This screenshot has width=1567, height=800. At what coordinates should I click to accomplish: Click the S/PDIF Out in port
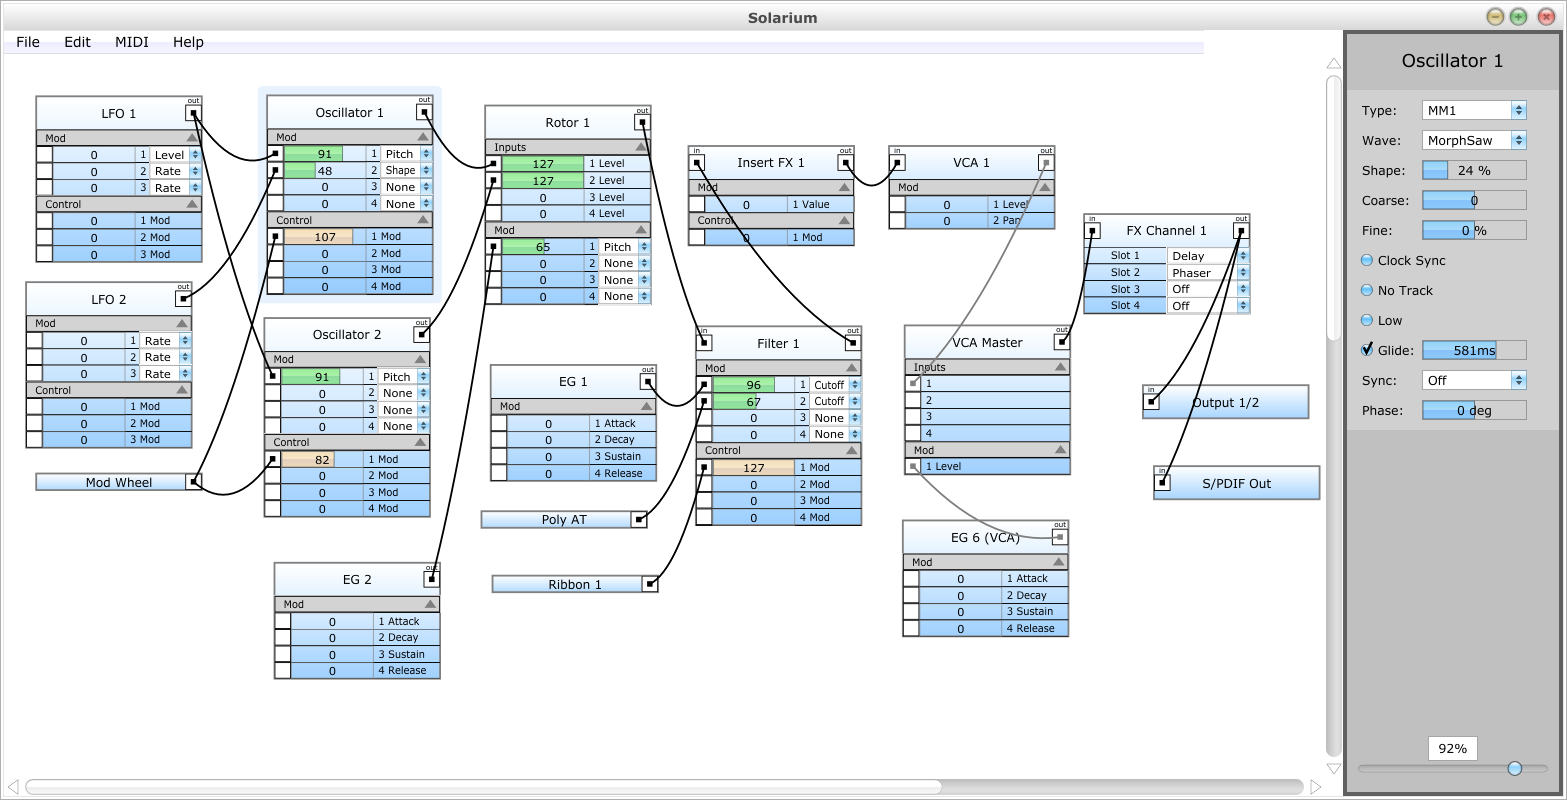coord(1162,483)
